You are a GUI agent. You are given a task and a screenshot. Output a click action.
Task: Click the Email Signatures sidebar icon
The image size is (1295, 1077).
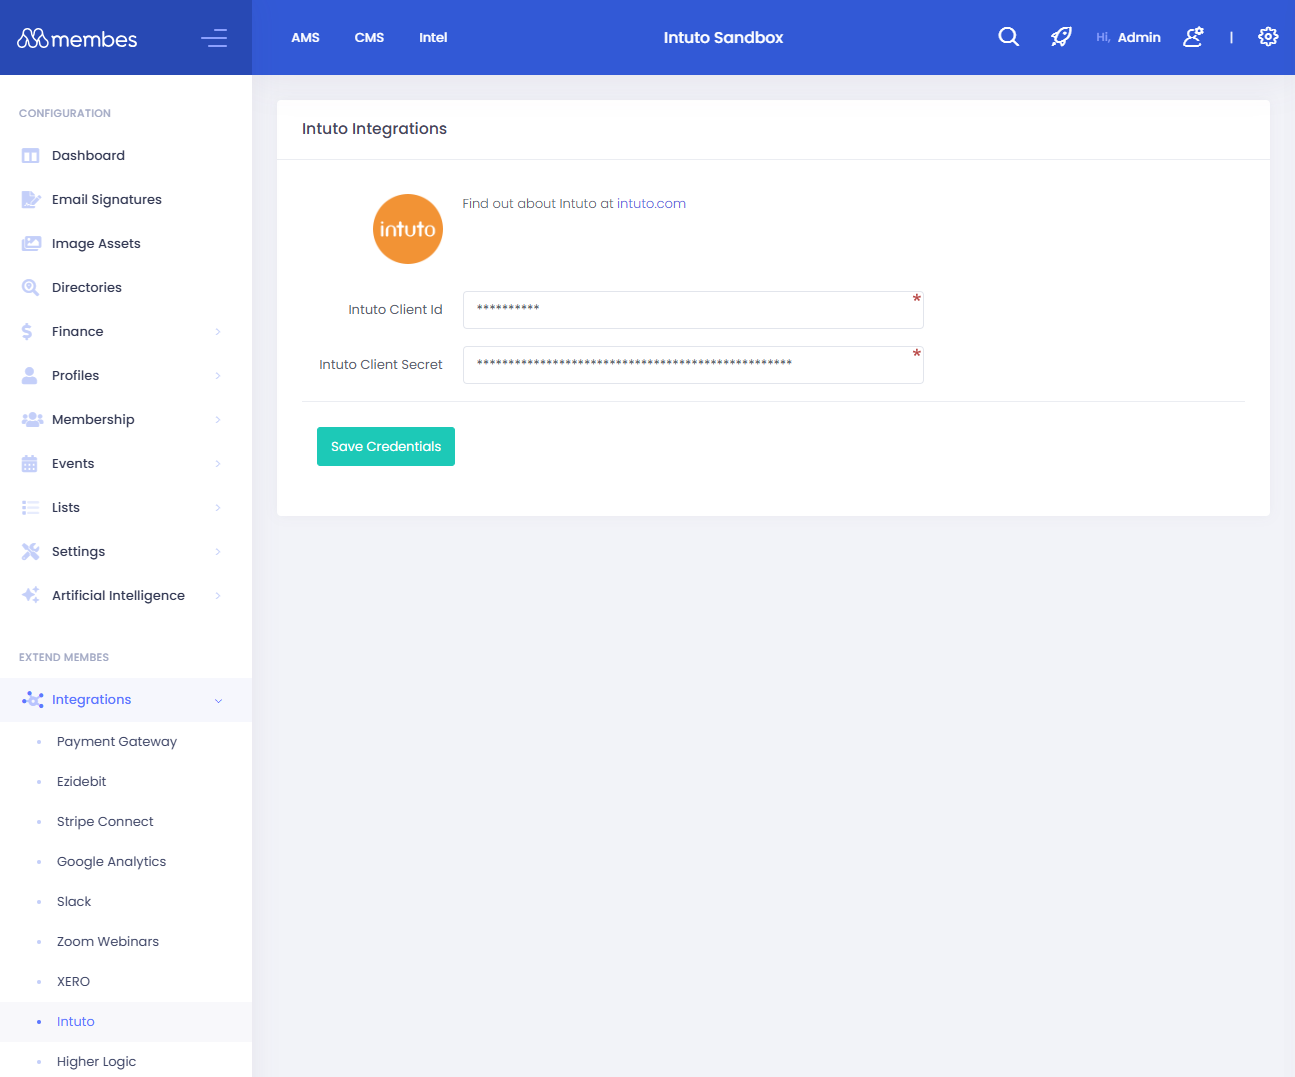(x=31, y=200)
